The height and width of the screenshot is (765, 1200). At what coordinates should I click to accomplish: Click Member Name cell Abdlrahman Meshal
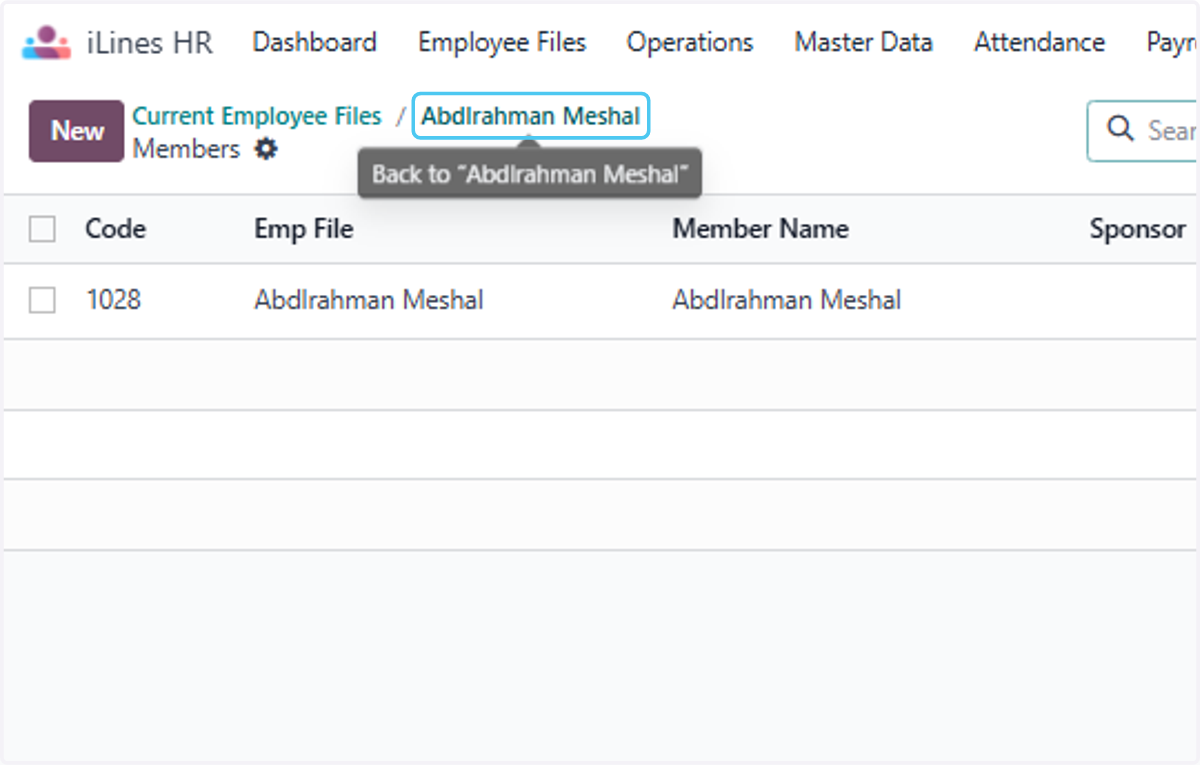click(x=787, y=300)
